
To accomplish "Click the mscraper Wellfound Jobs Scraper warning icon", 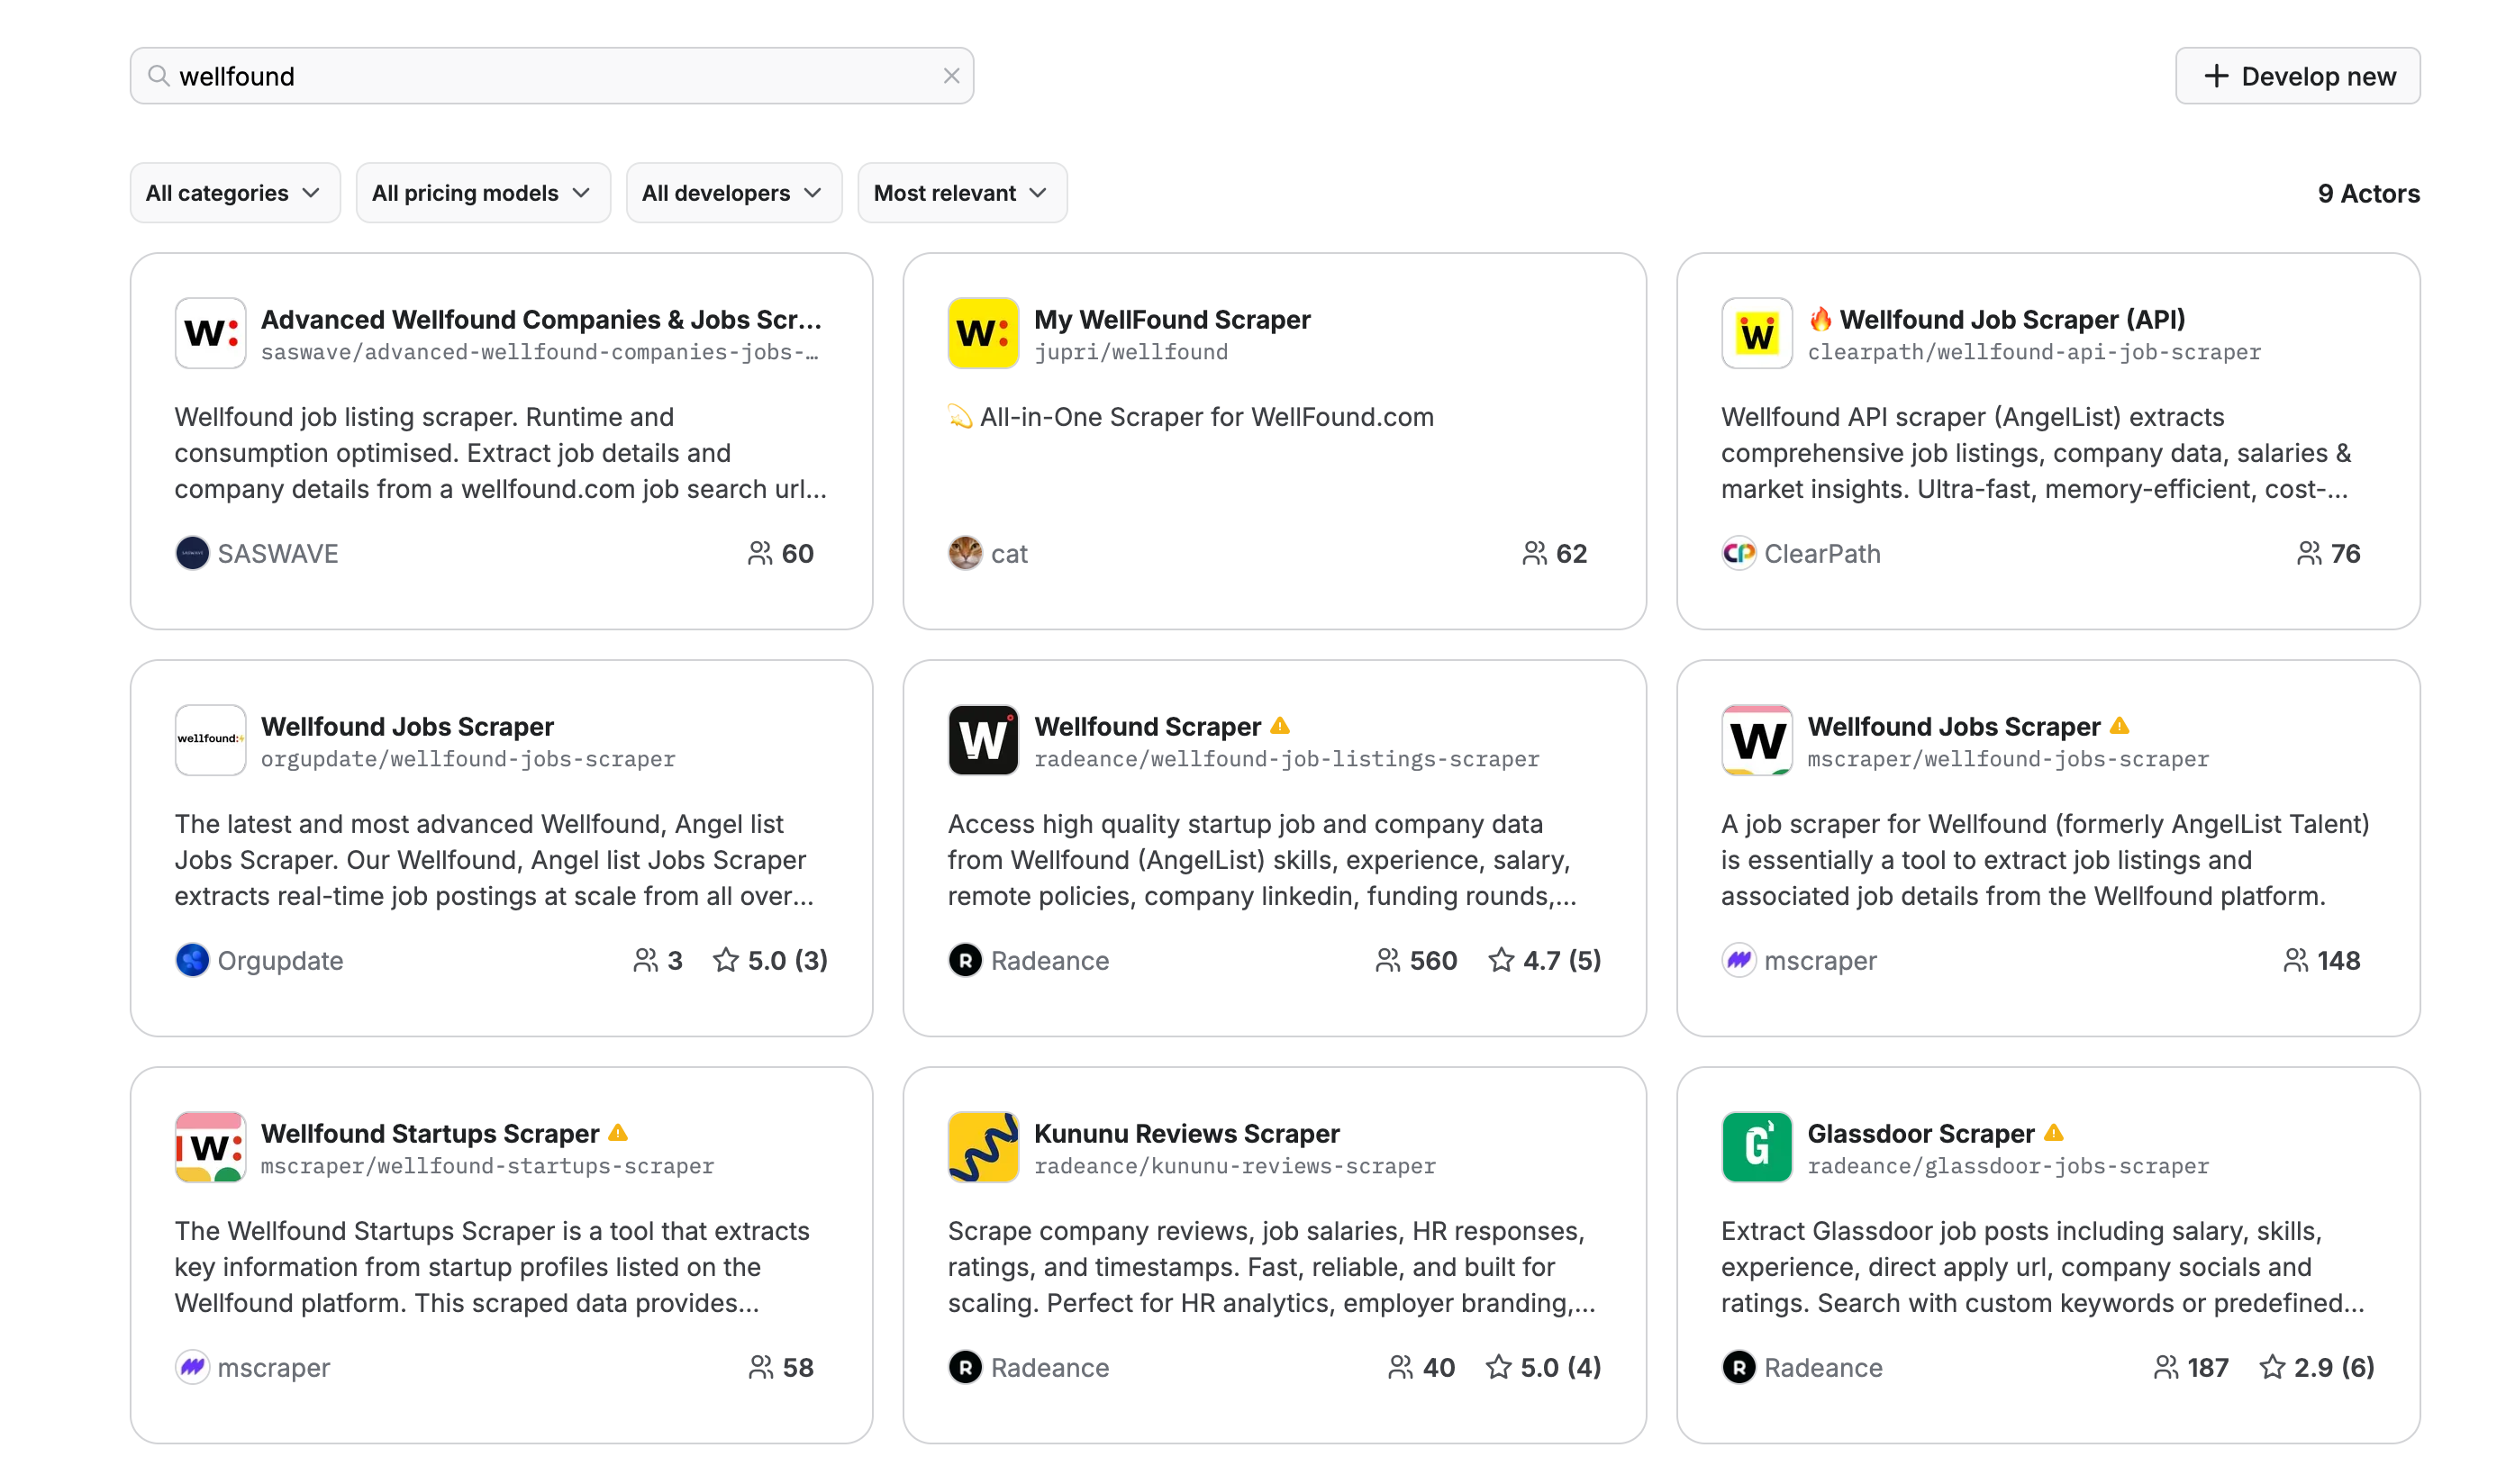I will tap(2118, 726).
